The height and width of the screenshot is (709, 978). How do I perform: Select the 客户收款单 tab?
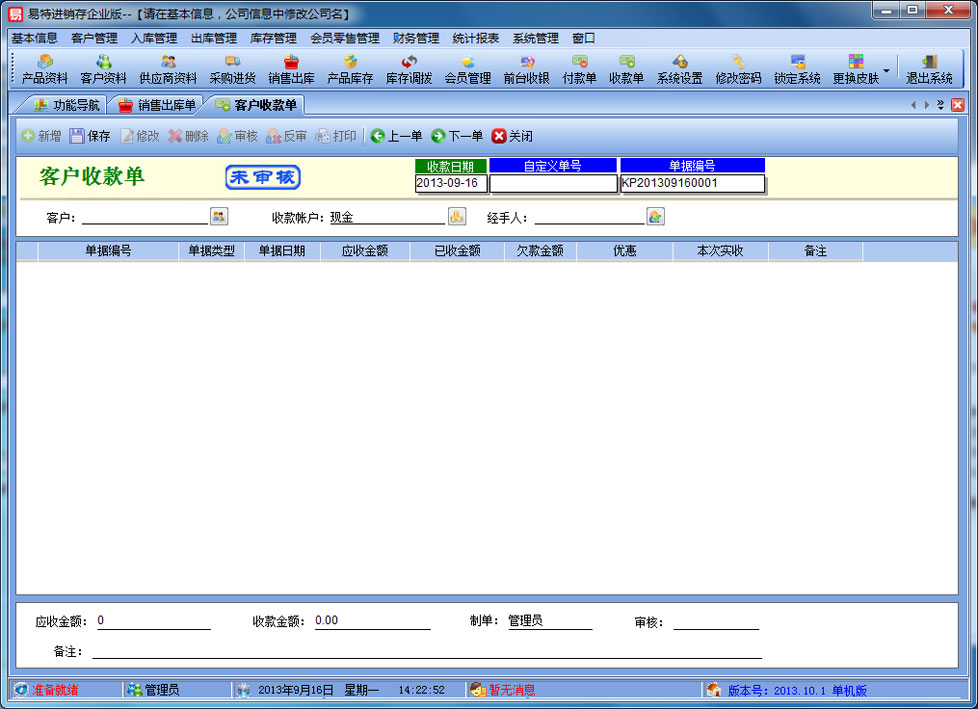pyautogui.click(x=257, y=105)
